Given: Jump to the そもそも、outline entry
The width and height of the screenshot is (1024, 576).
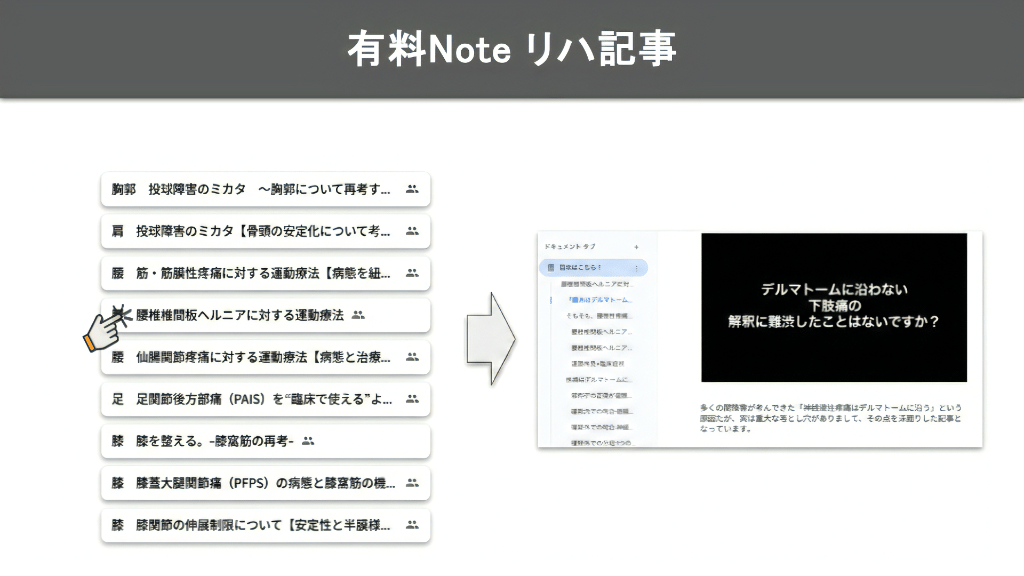Looking at the screenshot, I should [599, 316].
